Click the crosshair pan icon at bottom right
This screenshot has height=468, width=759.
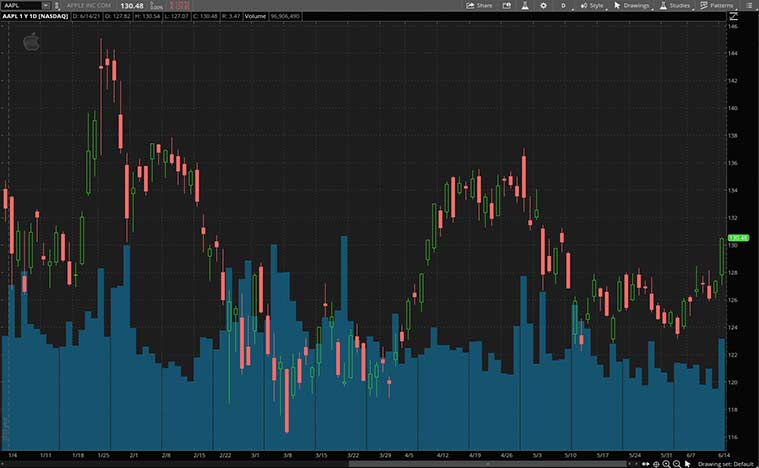(x=656, y=463)
